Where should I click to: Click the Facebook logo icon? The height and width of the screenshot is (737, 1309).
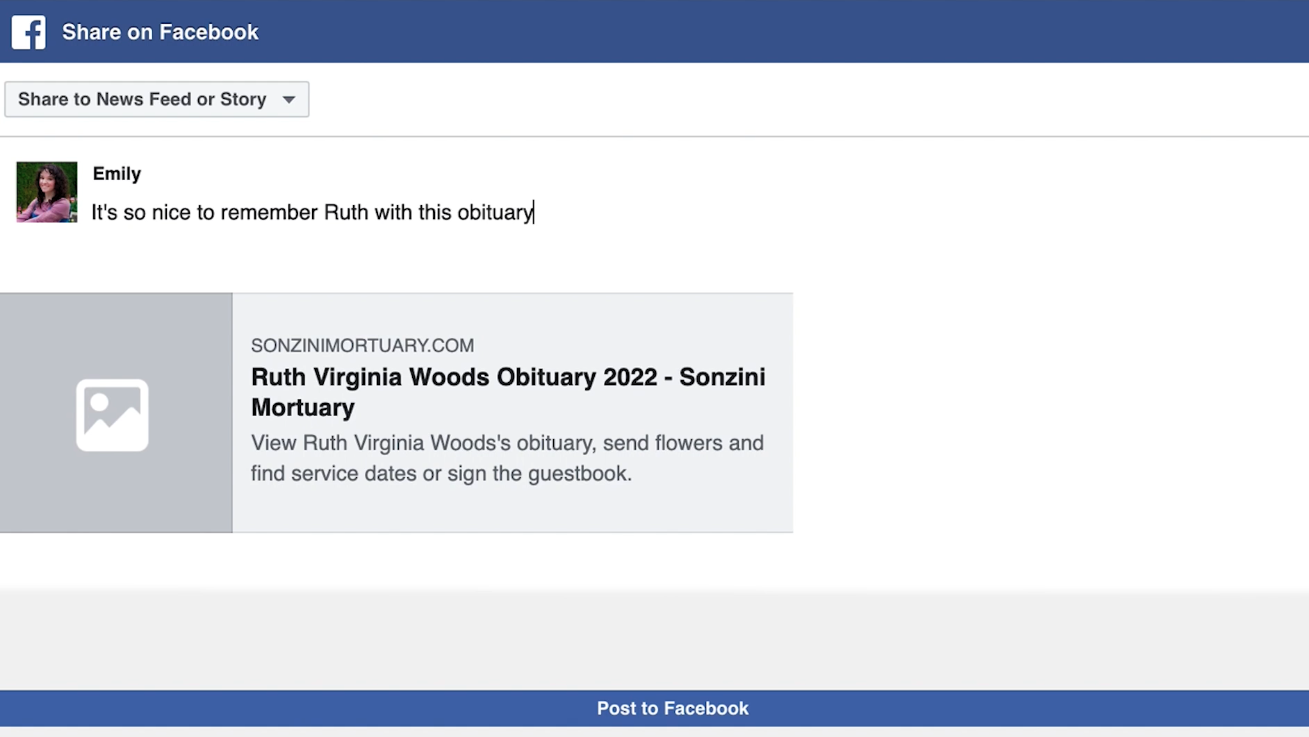point(28,32)
